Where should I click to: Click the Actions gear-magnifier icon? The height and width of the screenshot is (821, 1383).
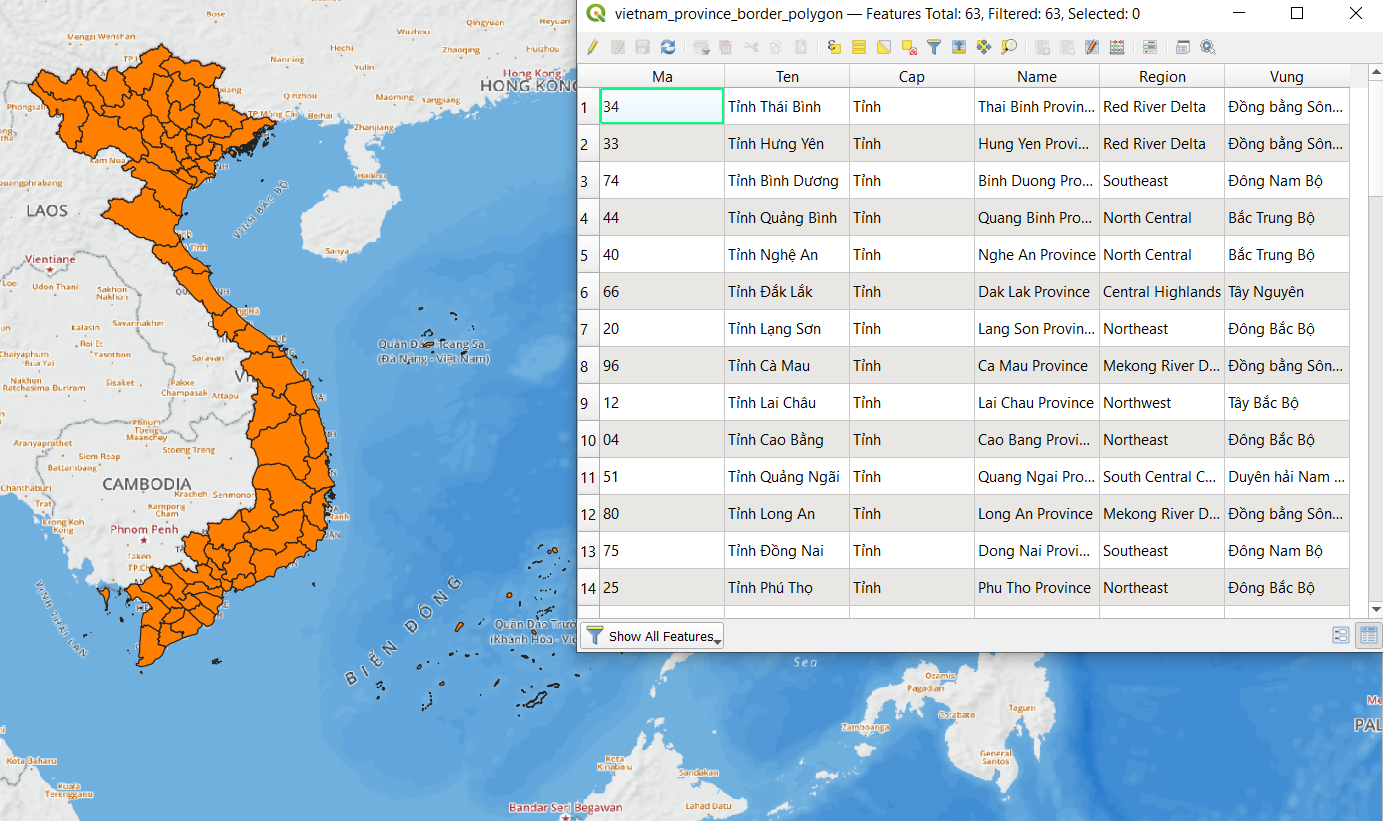[x=1208, y=47]
